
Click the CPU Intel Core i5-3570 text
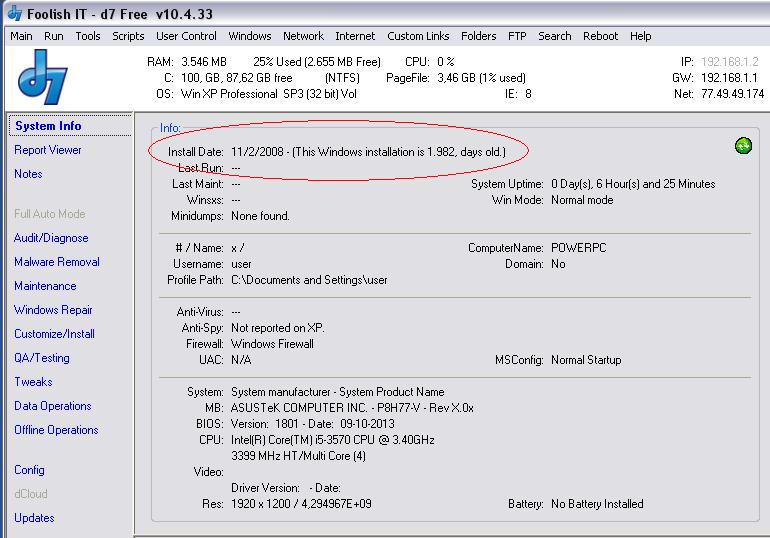point(332,440)
